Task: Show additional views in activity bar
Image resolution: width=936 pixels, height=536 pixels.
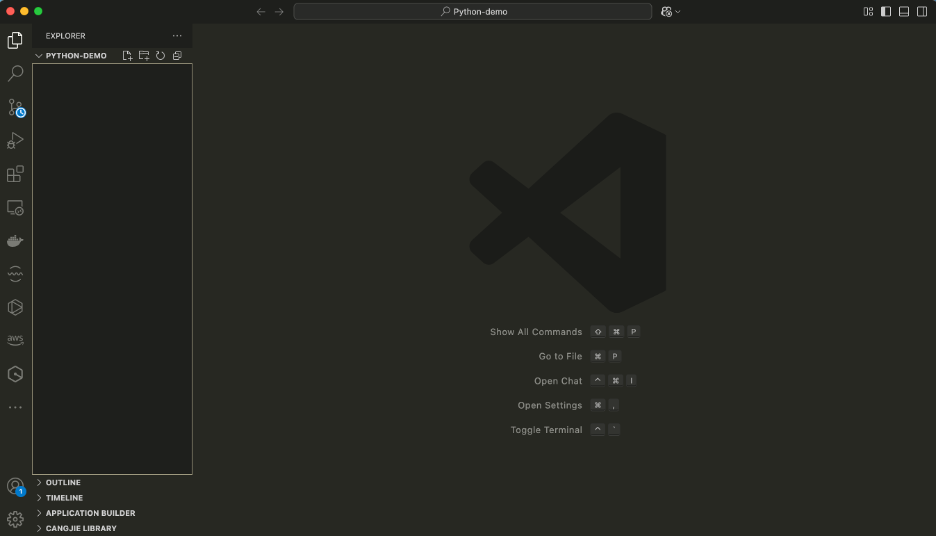Action: (15, 407)
